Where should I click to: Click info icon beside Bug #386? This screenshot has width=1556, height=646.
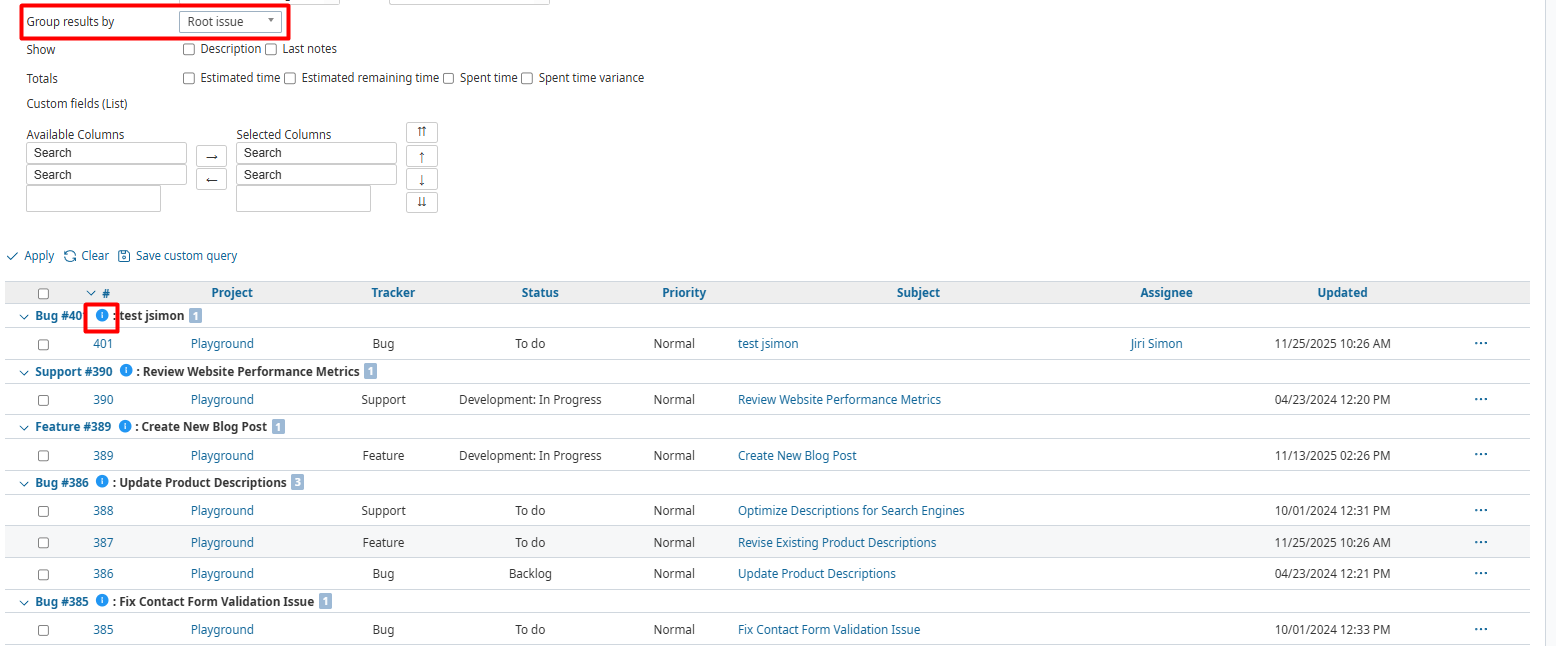(x=102, y=482)
